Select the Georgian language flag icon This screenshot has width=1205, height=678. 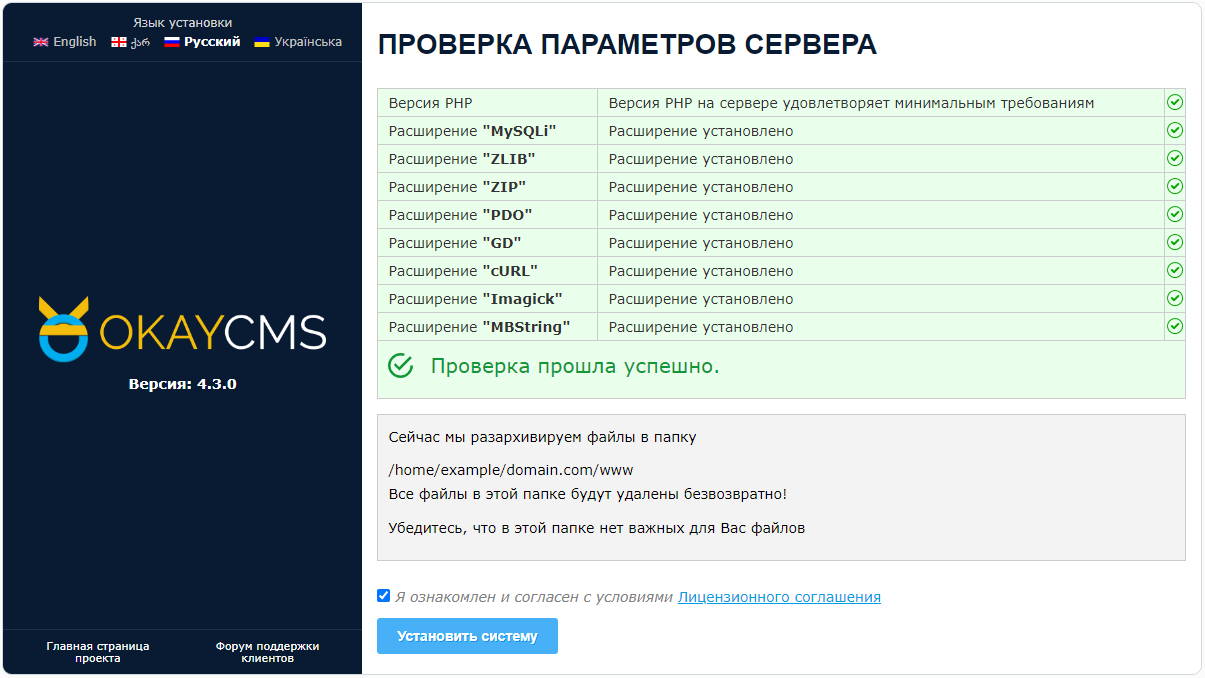120,42
